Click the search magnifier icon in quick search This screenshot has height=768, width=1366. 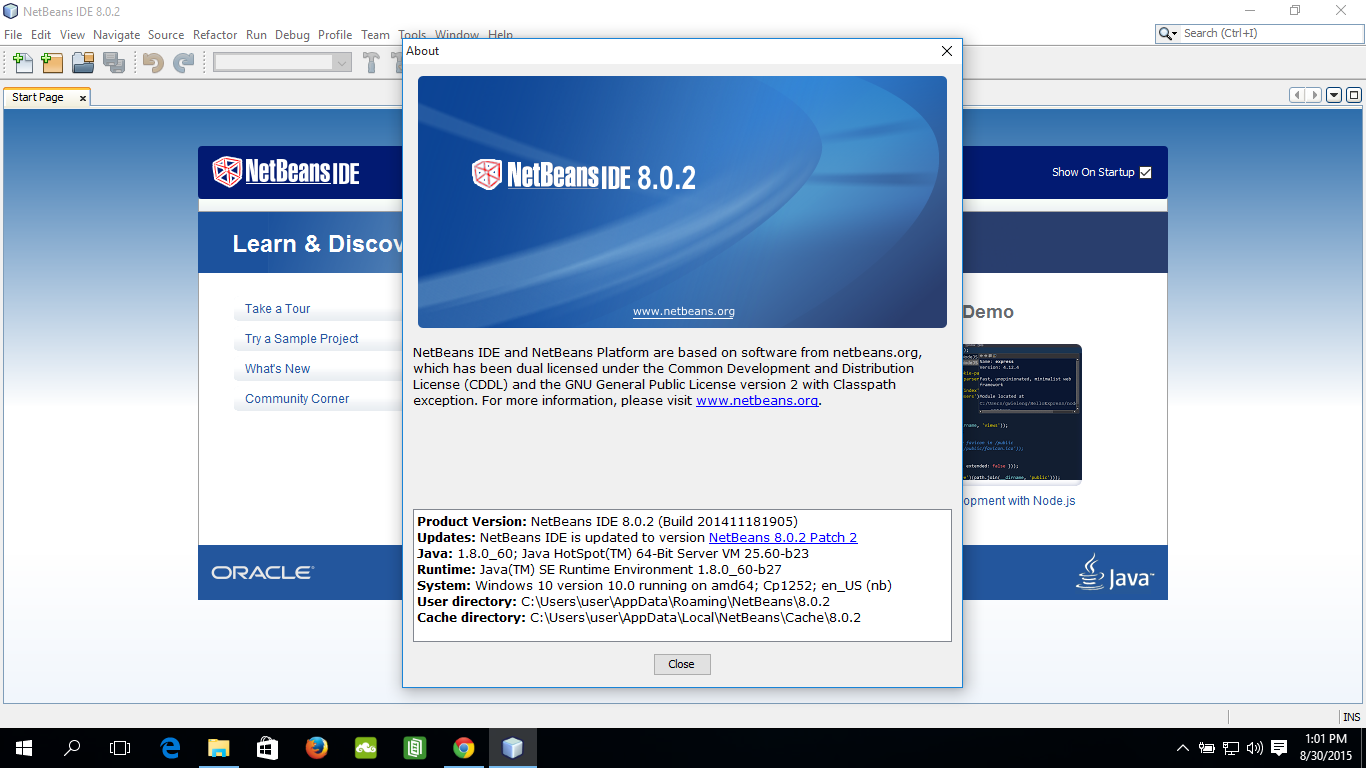coord(1164,34)
